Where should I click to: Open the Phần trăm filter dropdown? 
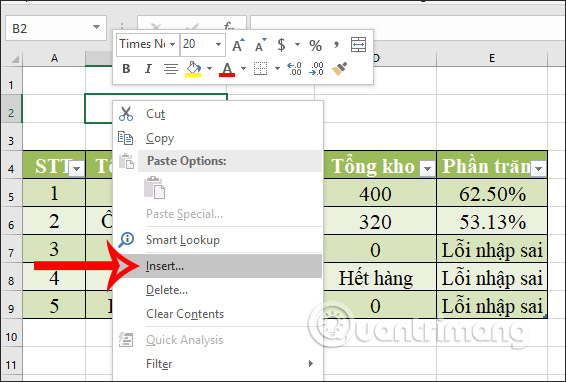point(539,169)
